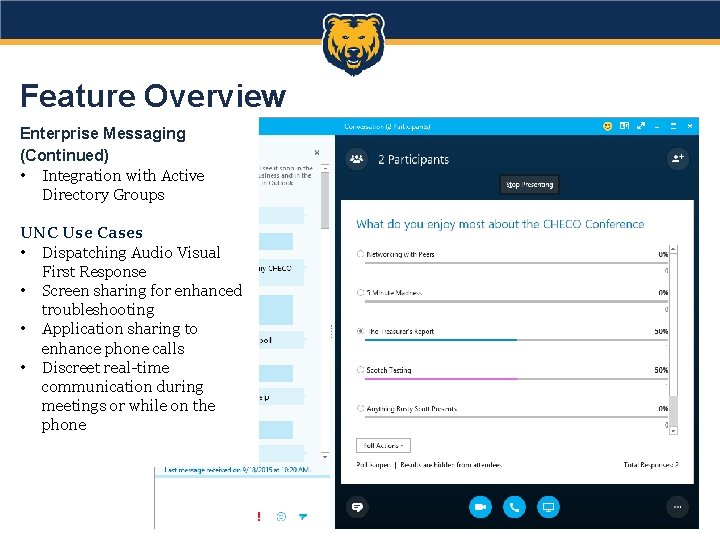The image size is (720, 540).
Task: Open more options ellipsis button
Action: [677, 507]
